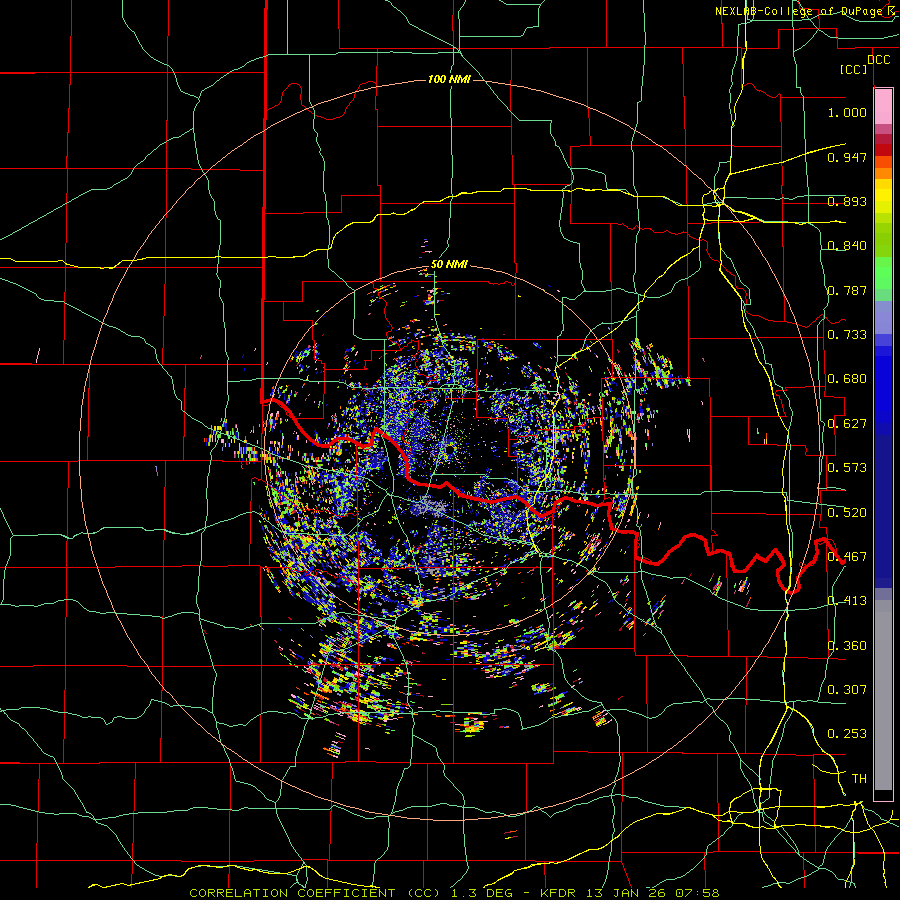The width and height of the screenshot is (900, 900).
Task: Click the 0.893 scale value
Action: [x=847, y=201]
